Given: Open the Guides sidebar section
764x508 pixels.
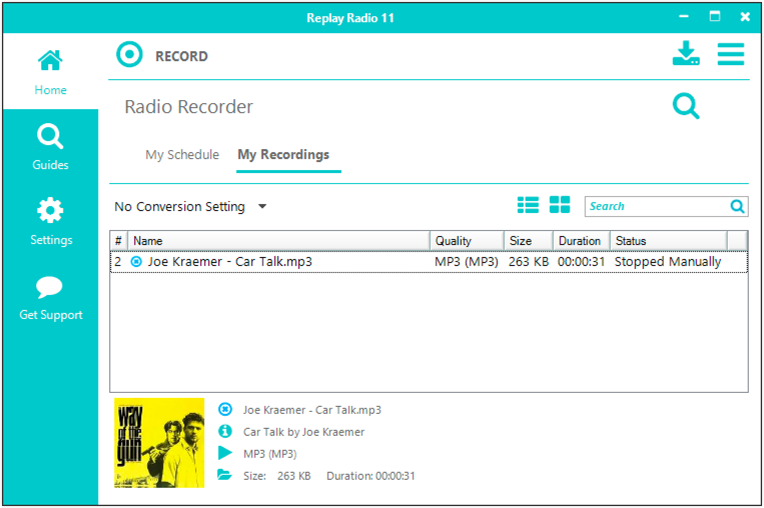Looking at the screenshot, I should point(50,147).
